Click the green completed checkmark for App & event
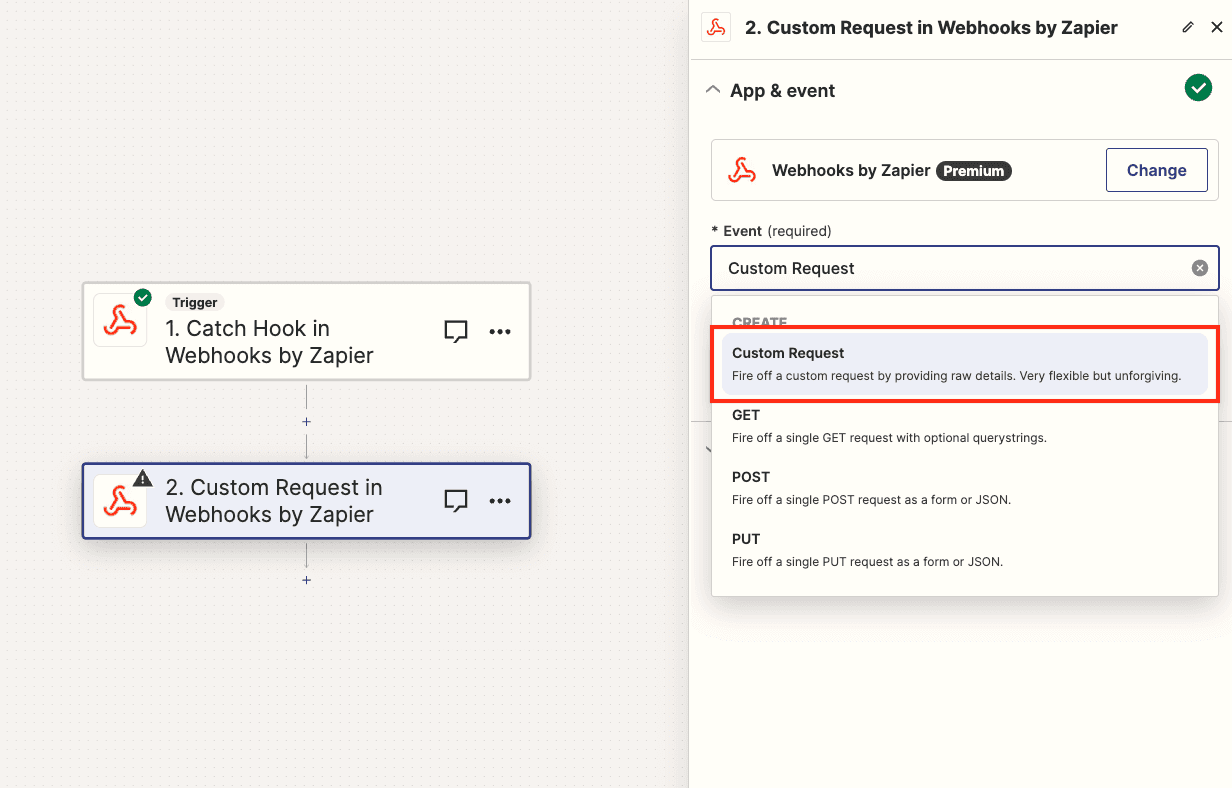The width and height of the screenshot is (1232, 788). (1198, 88)
